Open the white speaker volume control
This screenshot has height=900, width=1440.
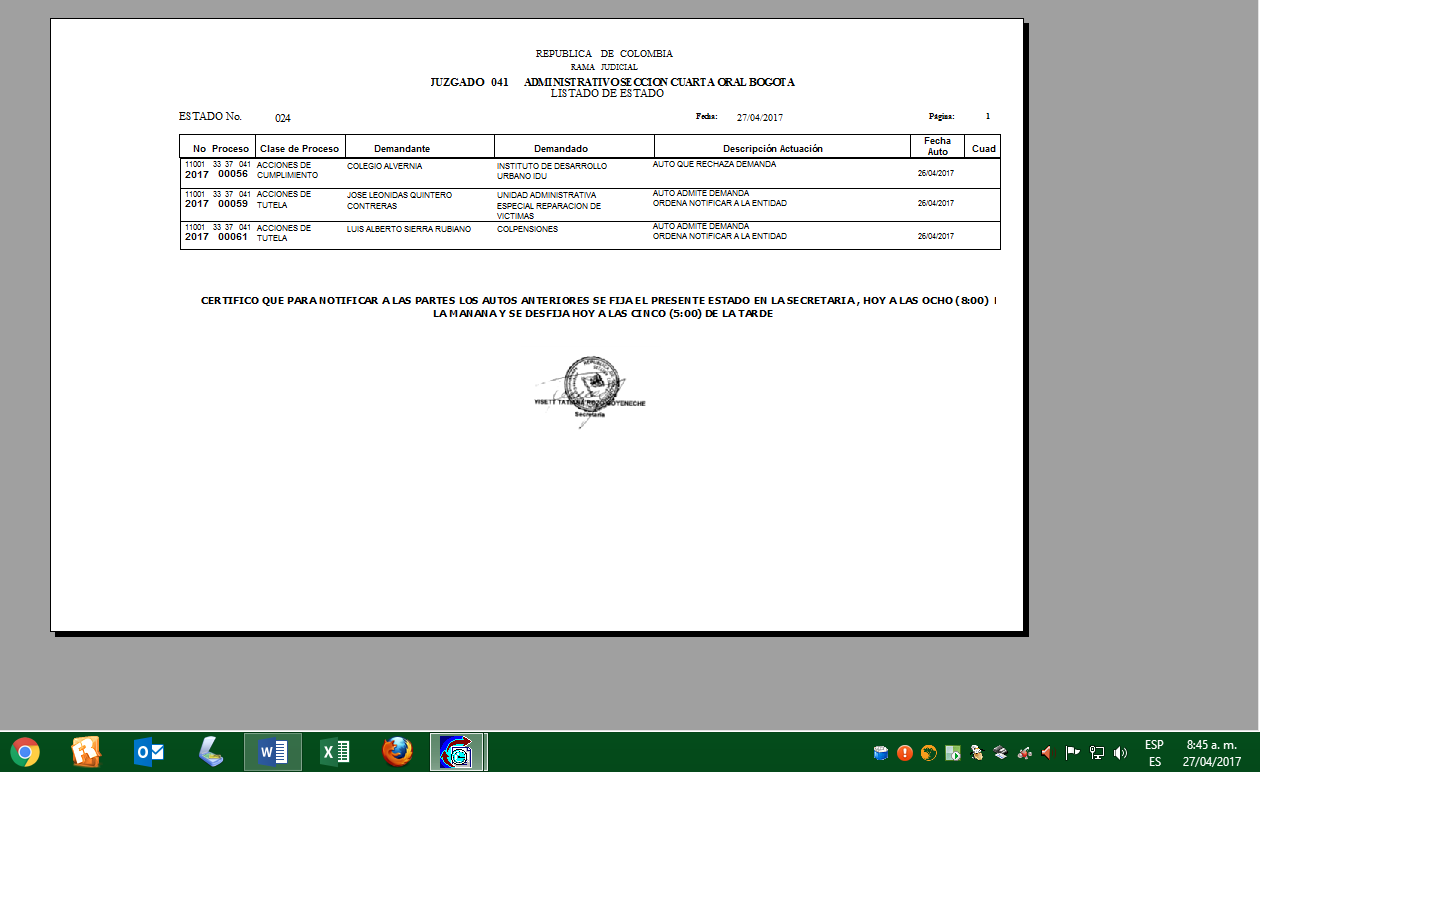(x=1120, y=753)
